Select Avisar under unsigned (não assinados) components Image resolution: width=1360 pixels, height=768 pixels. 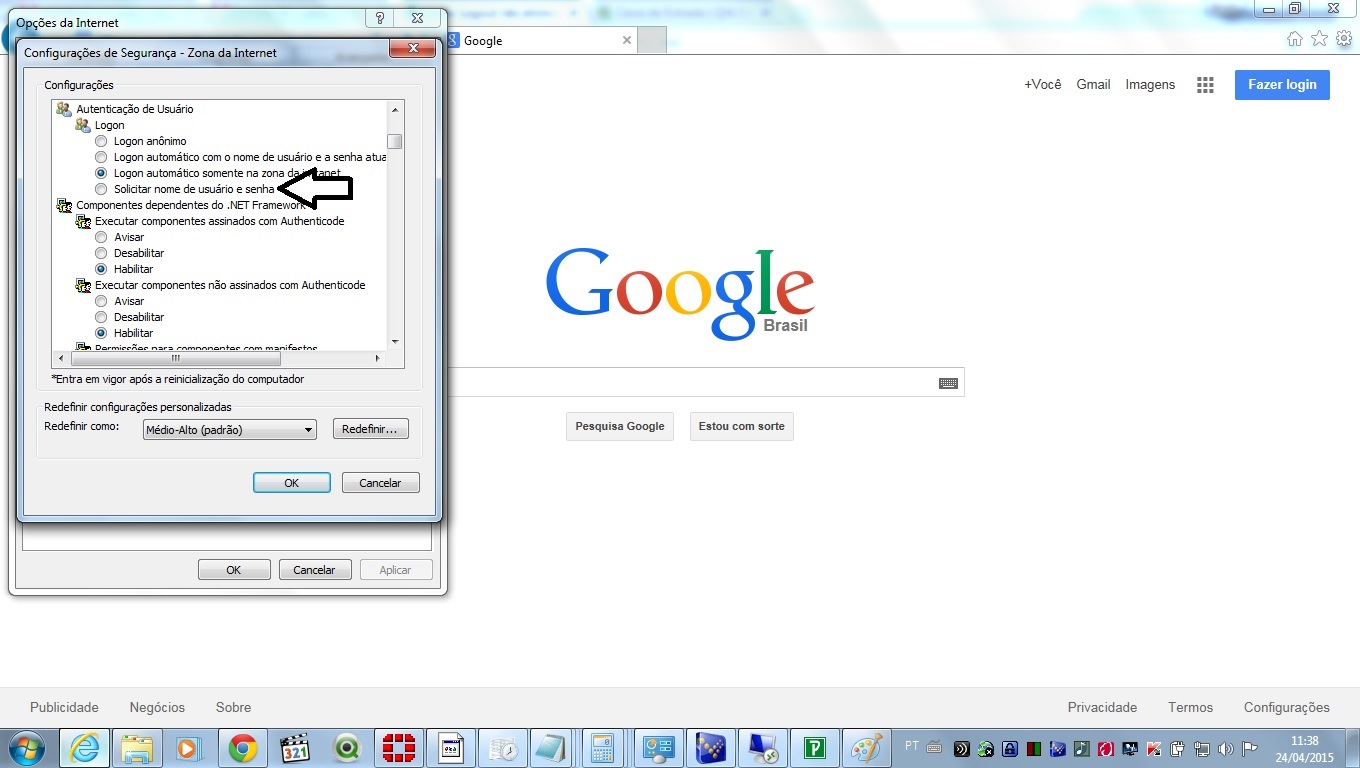point(101,301)
